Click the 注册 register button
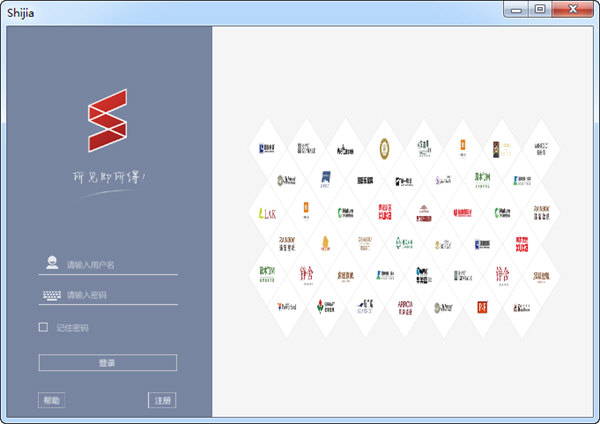This screenshot has height=424, width=600. pos(162,400)
